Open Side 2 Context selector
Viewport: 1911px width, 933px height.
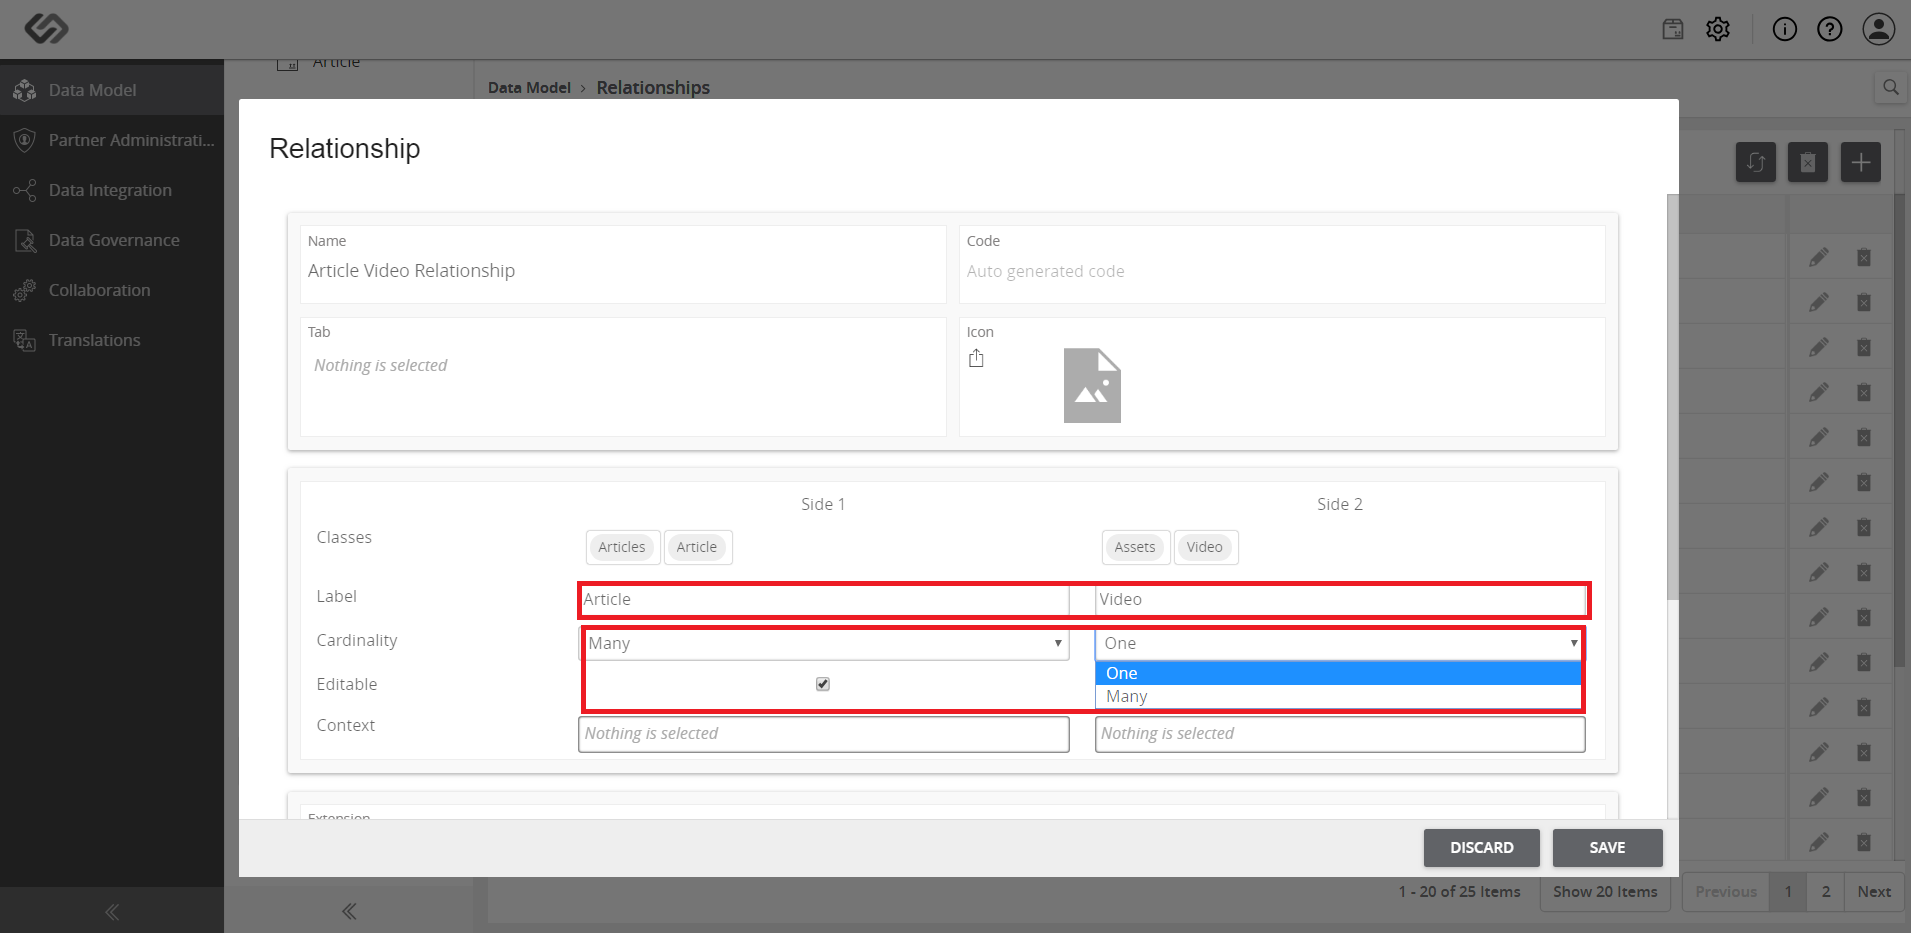pyautogui.click(x=1340, y=734)
